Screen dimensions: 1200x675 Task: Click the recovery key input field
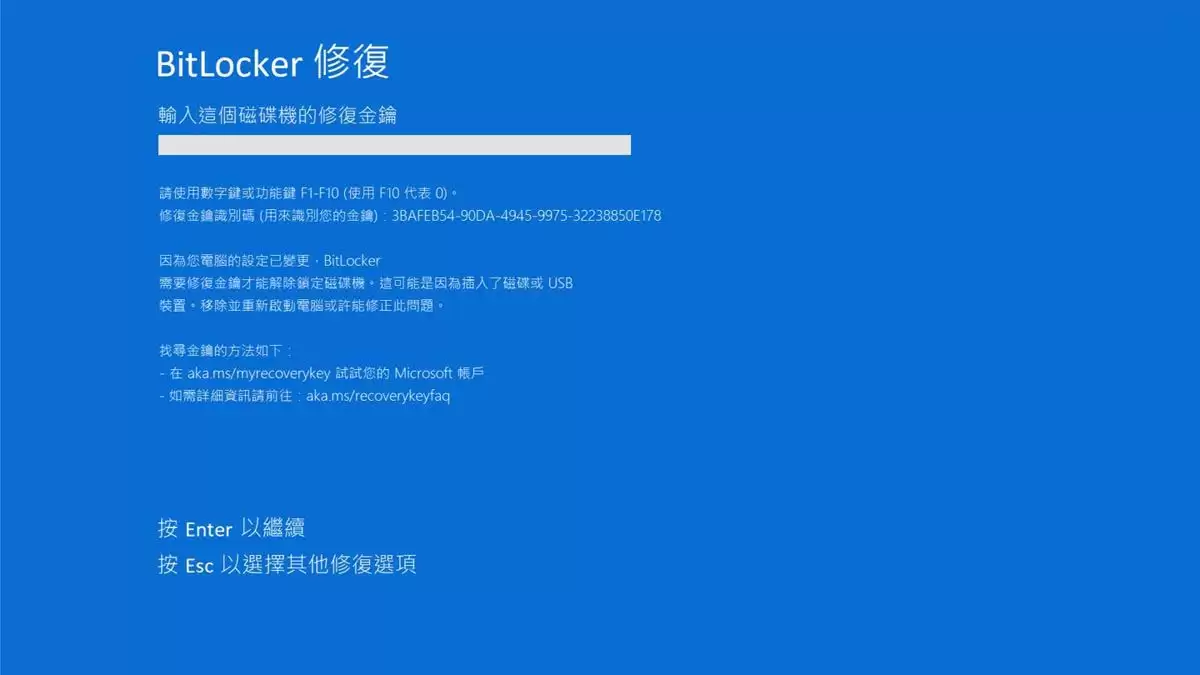[x=394, y=145]
